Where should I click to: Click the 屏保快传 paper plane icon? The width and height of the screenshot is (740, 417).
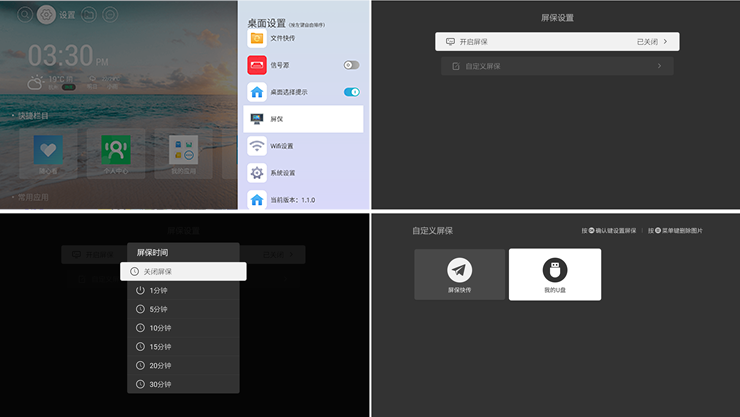coord(460,270)
